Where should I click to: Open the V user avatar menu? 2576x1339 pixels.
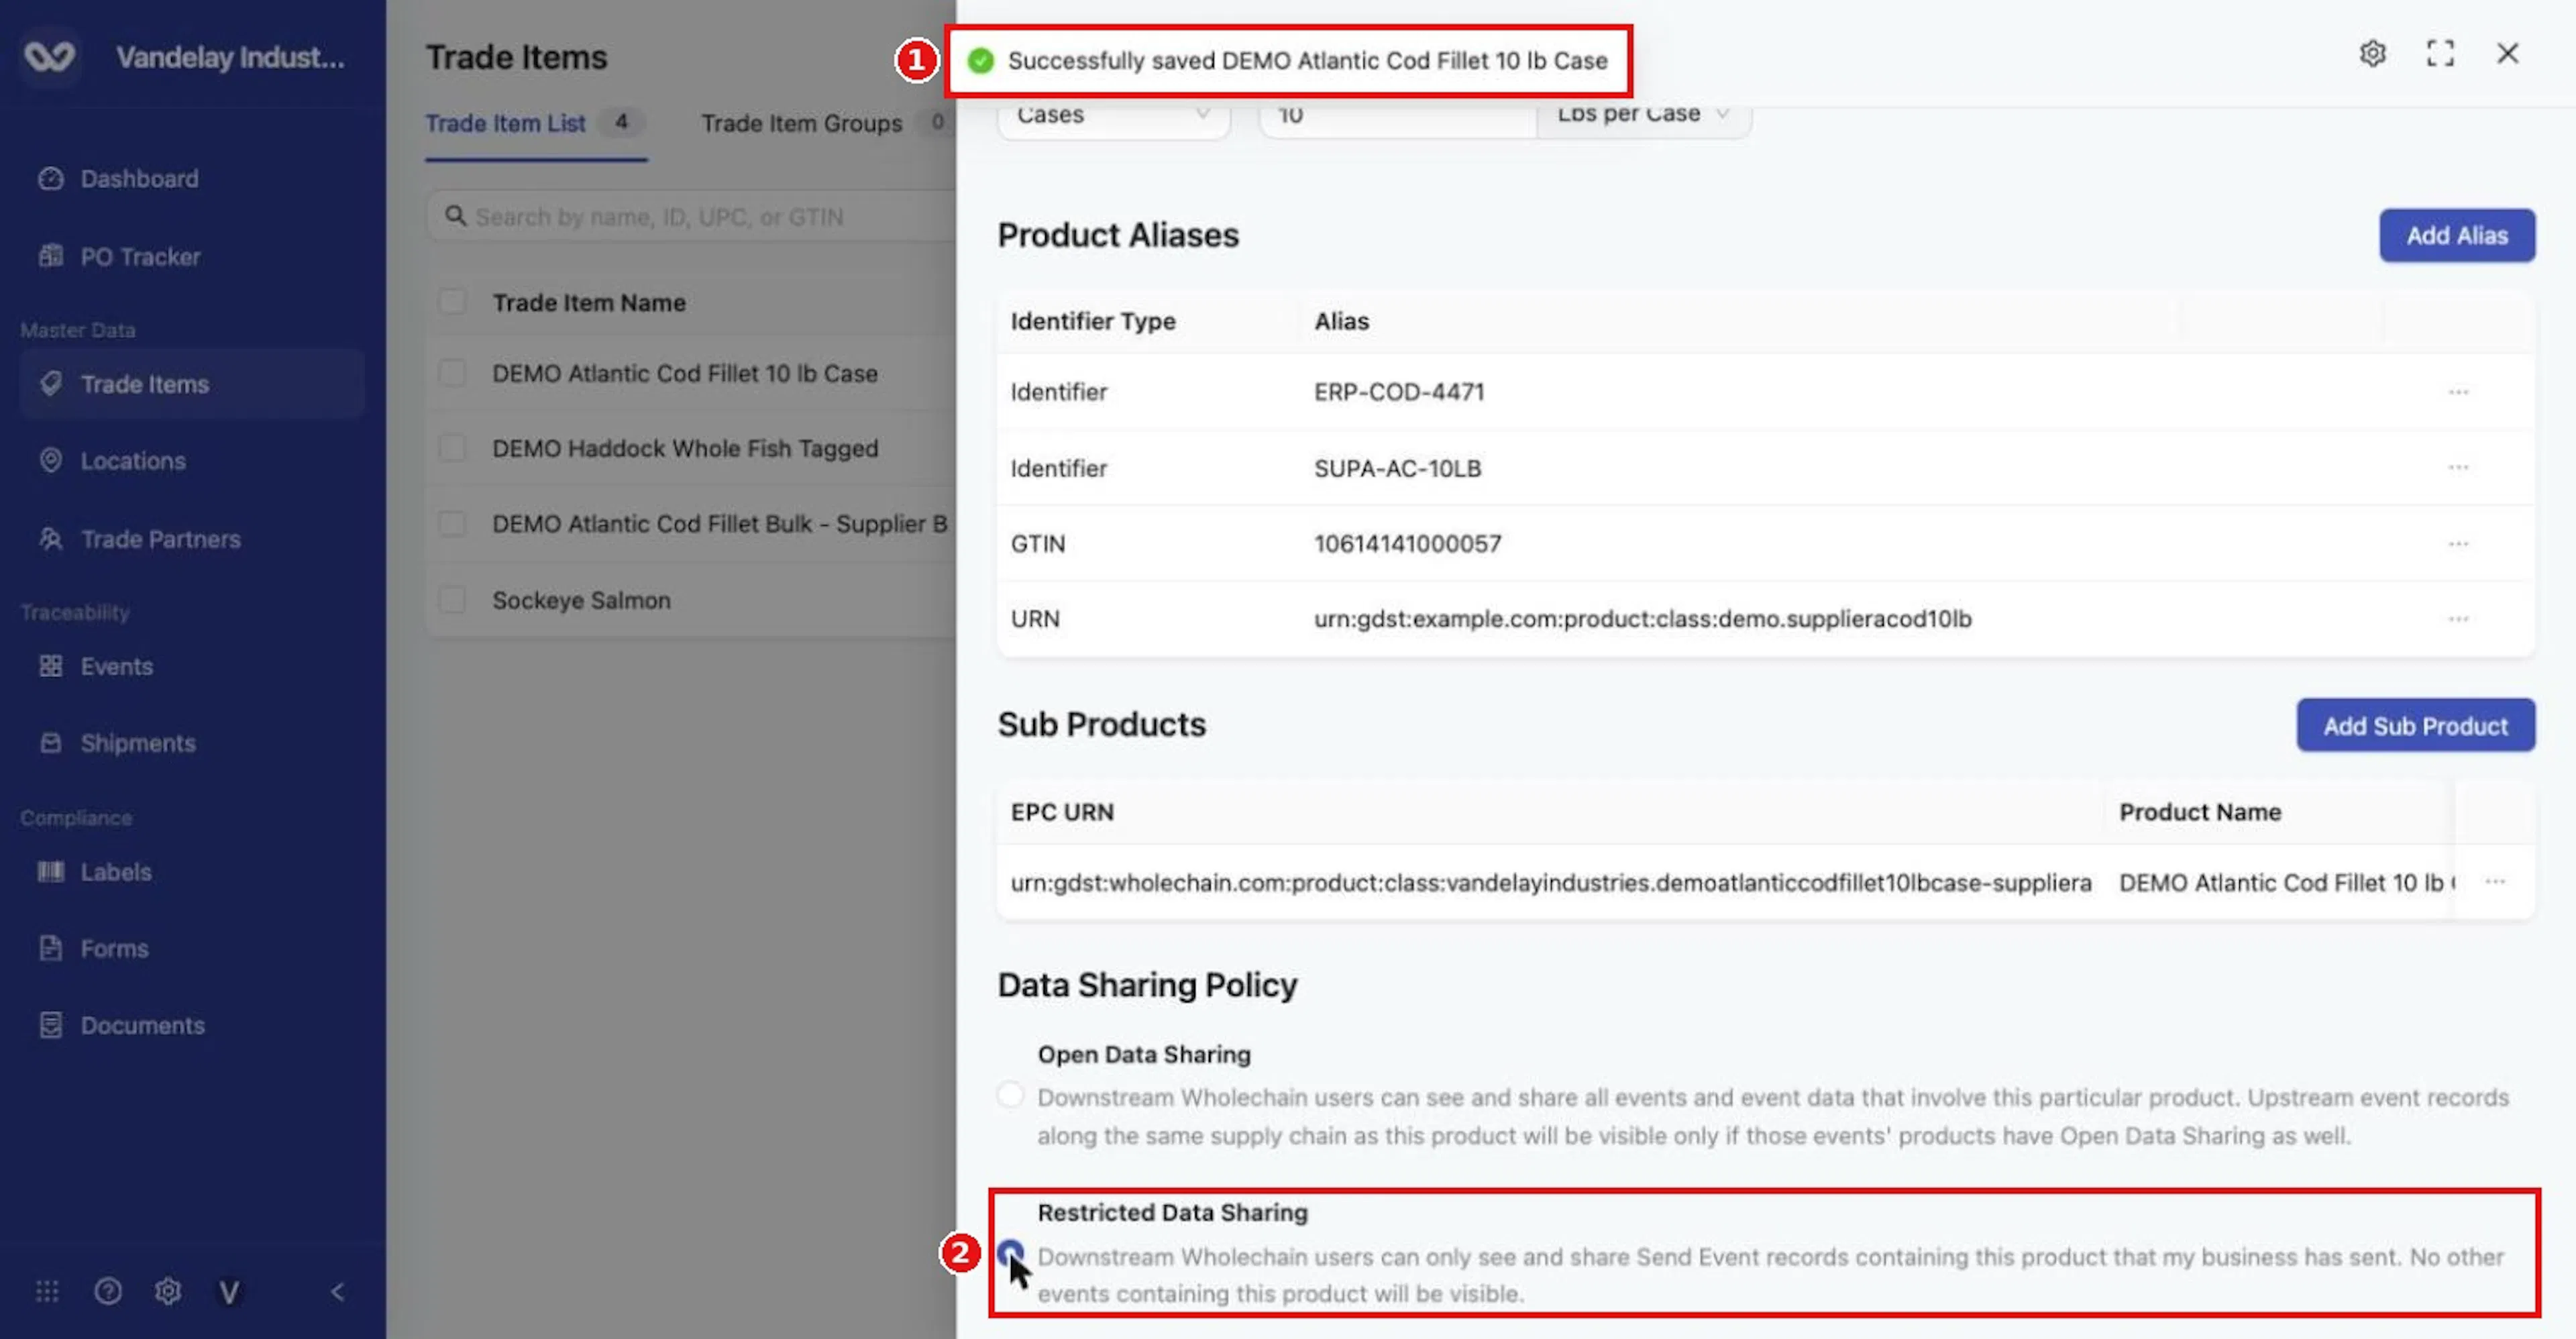(229, 1292)
